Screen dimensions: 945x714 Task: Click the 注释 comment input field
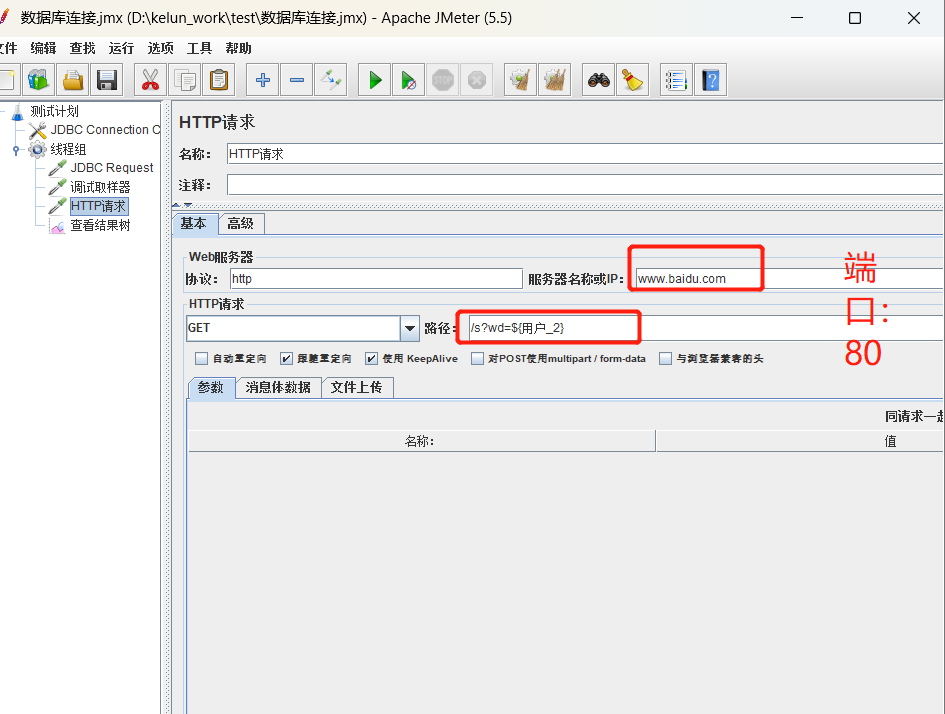[585, 184]
